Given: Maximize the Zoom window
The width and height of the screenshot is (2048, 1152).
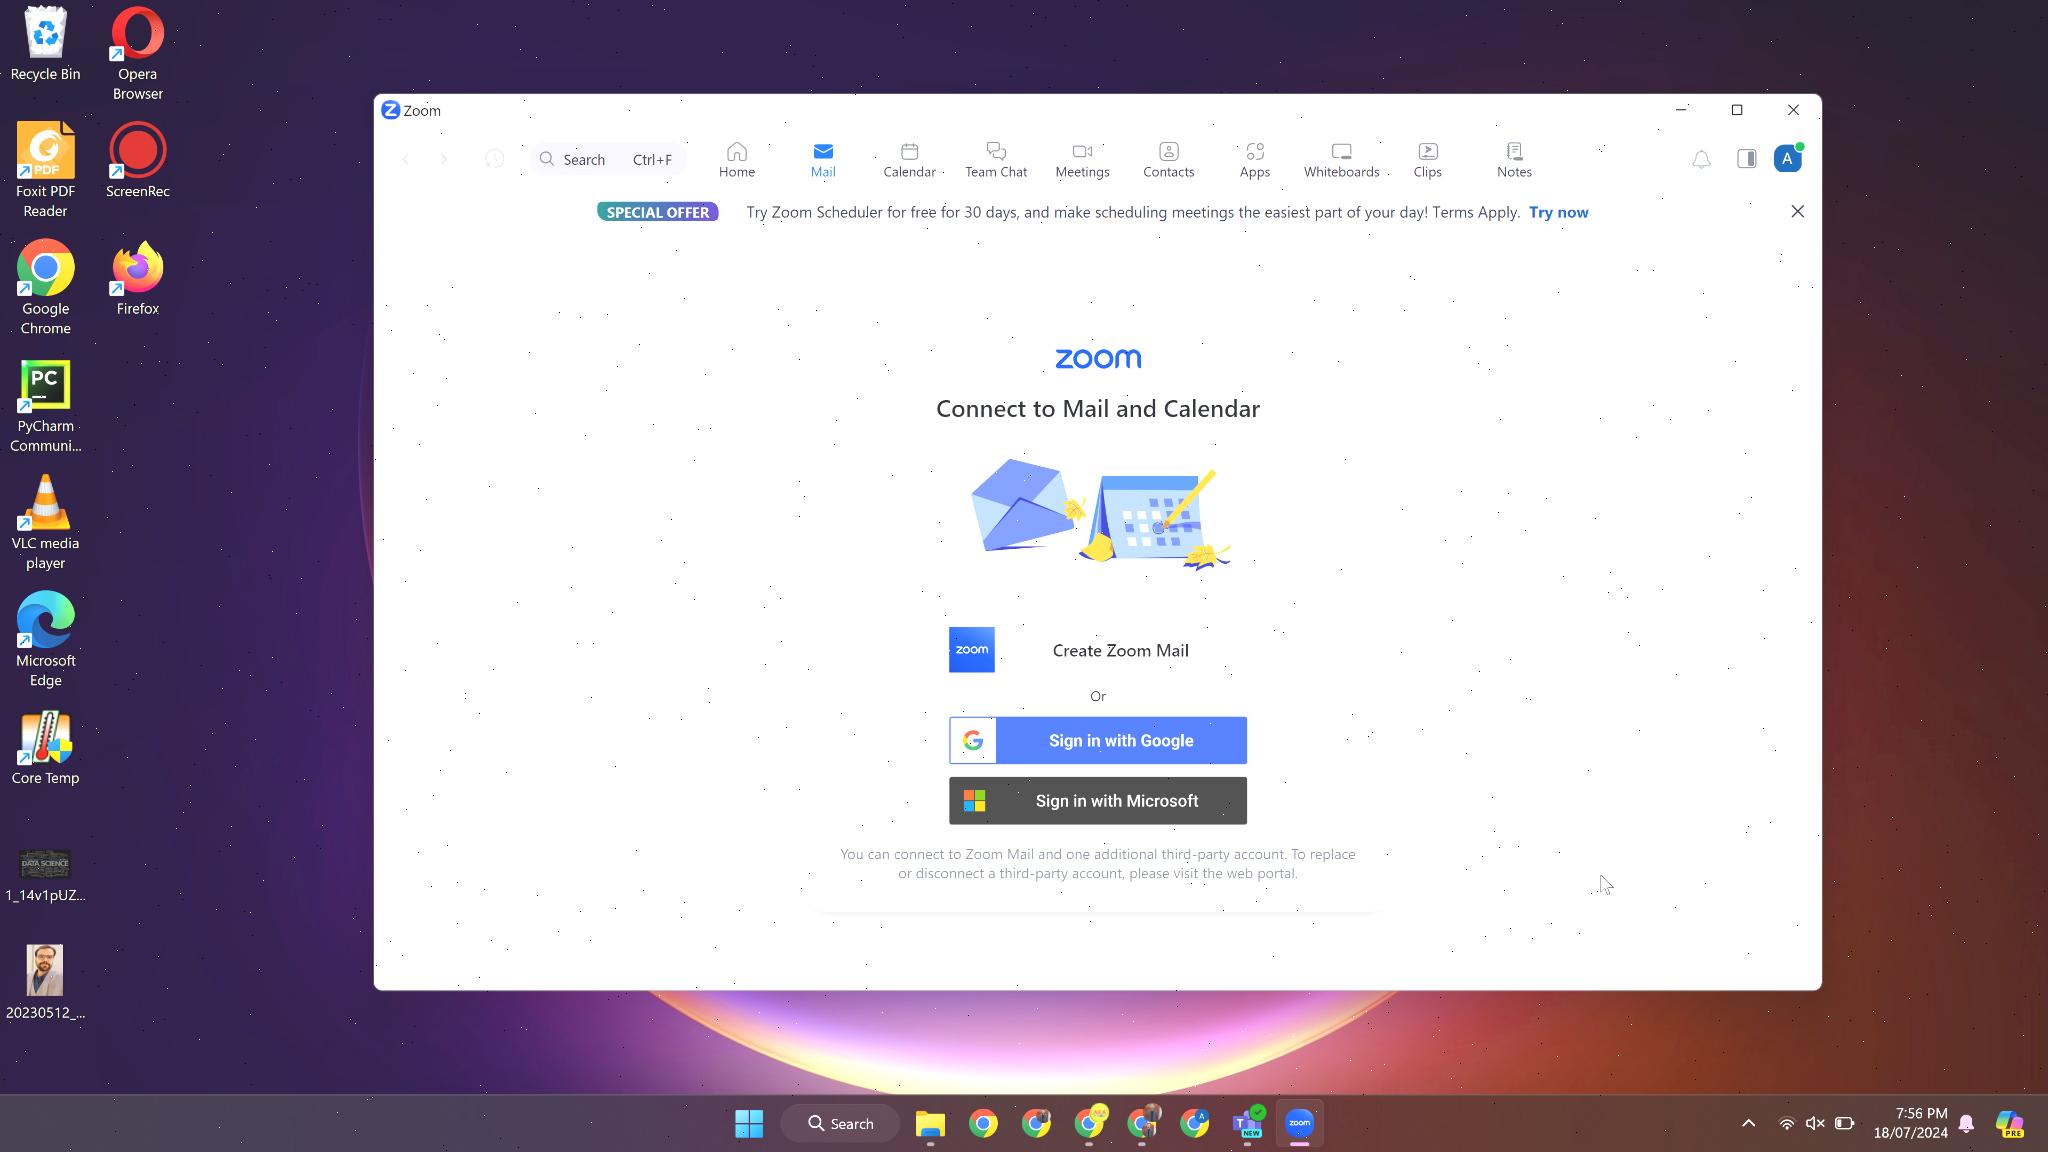Looking at the screenshot, I should pos(1737,110).
